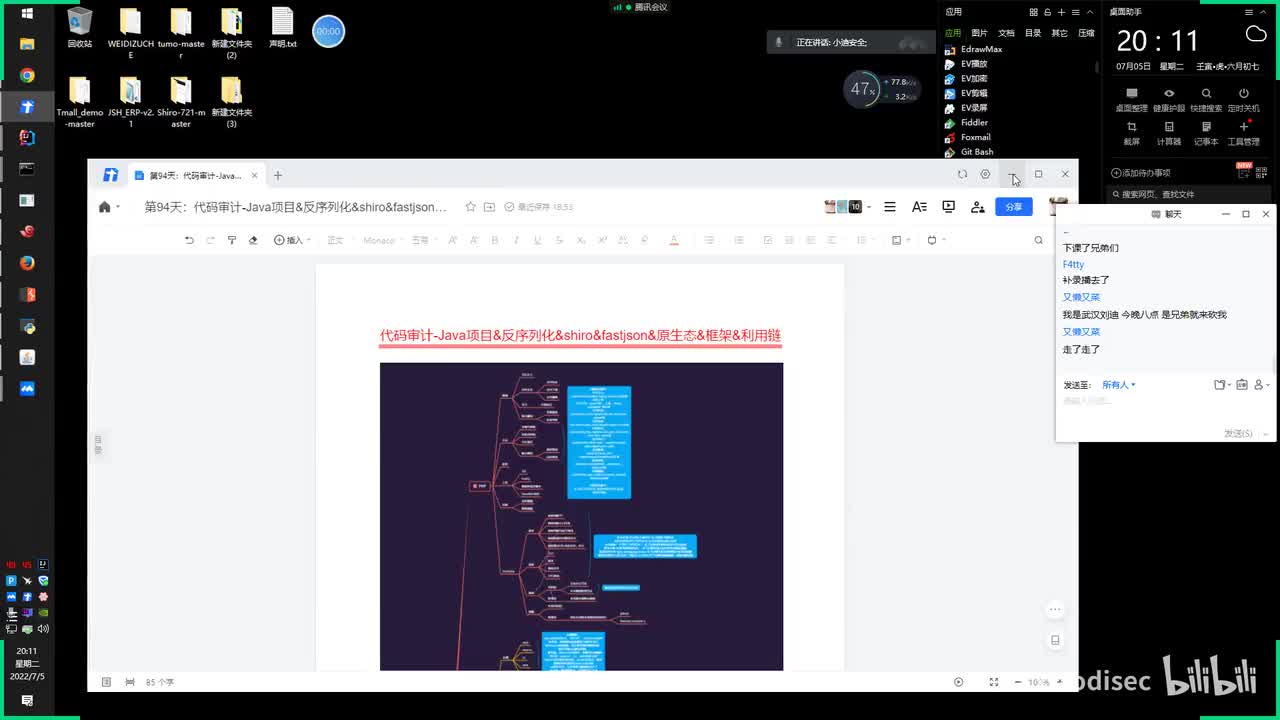Image resolution: width=1280 pixels, height=720 pixels.
Task: Open the Monaco font dropdown
Action: pos(383,240)
